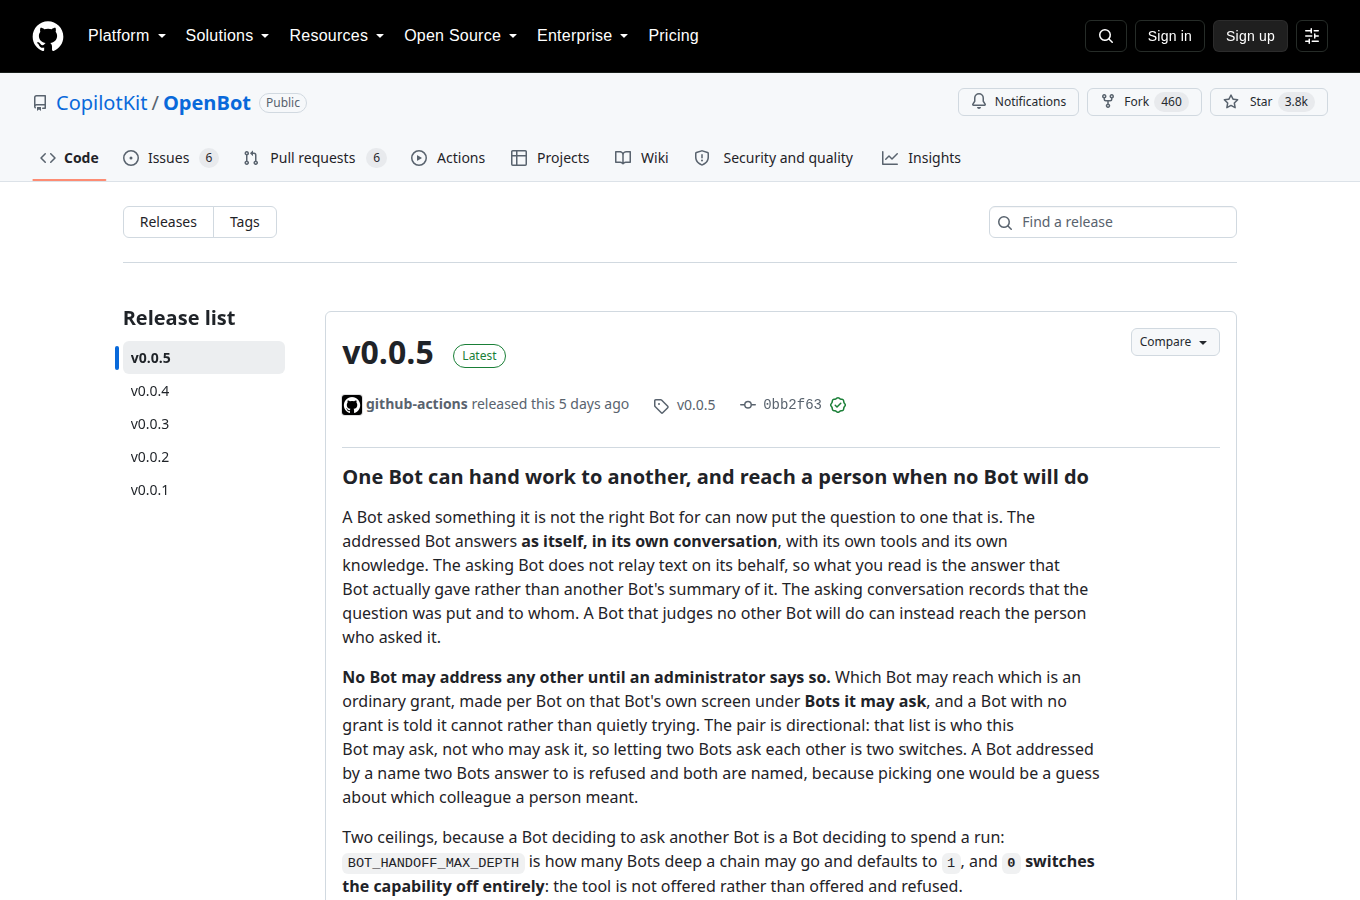
Task: Focus the Find a release search field
Action: coord(1113,222)
